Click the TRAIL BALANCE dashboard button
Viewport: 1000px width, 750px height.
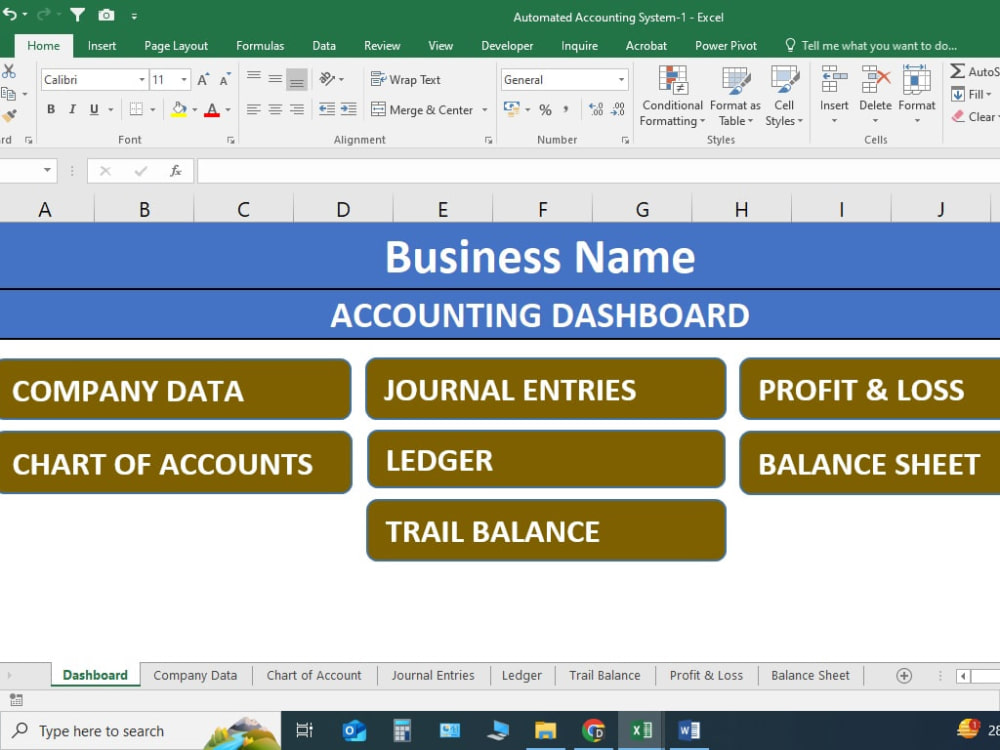click(547, 531)
